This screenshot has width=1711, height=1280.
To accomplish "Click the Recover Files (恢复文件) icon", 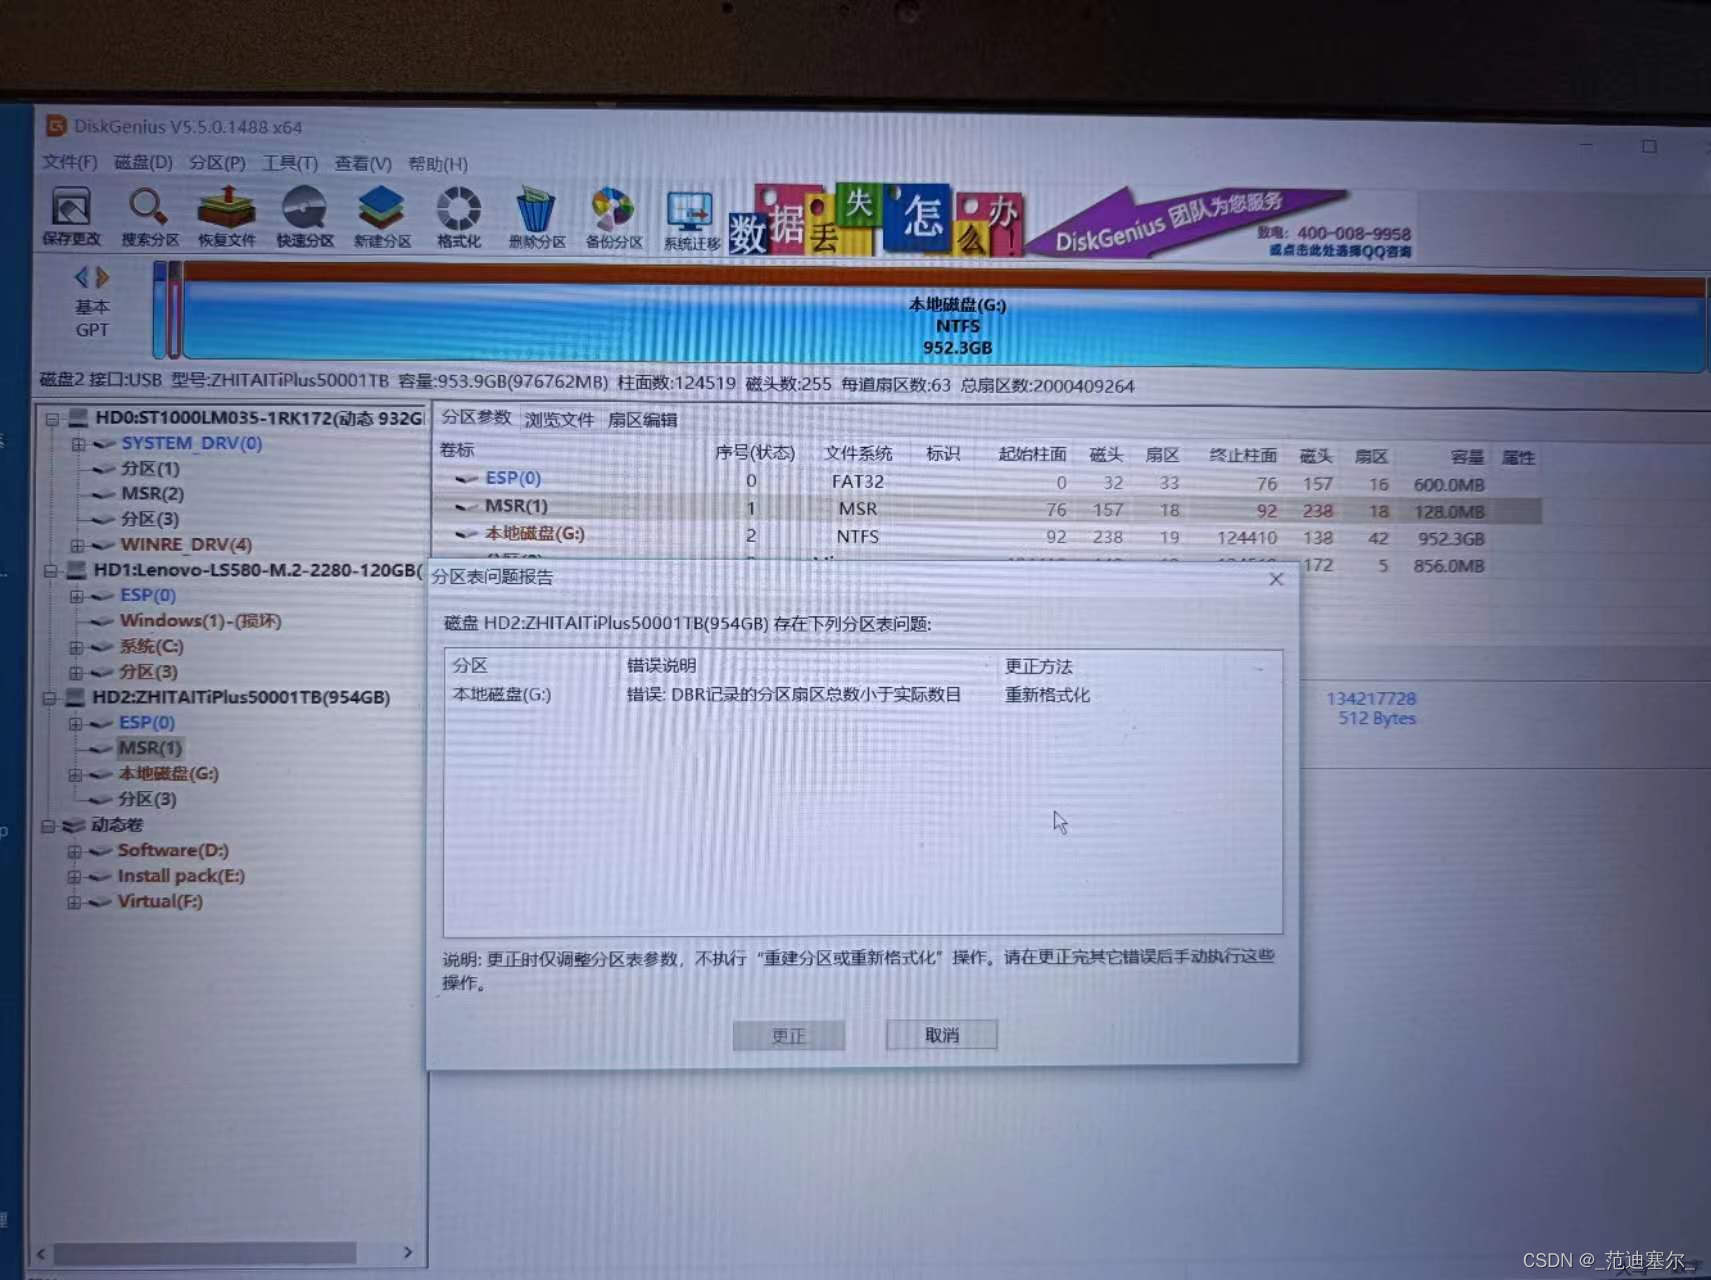I will point(226,217).
